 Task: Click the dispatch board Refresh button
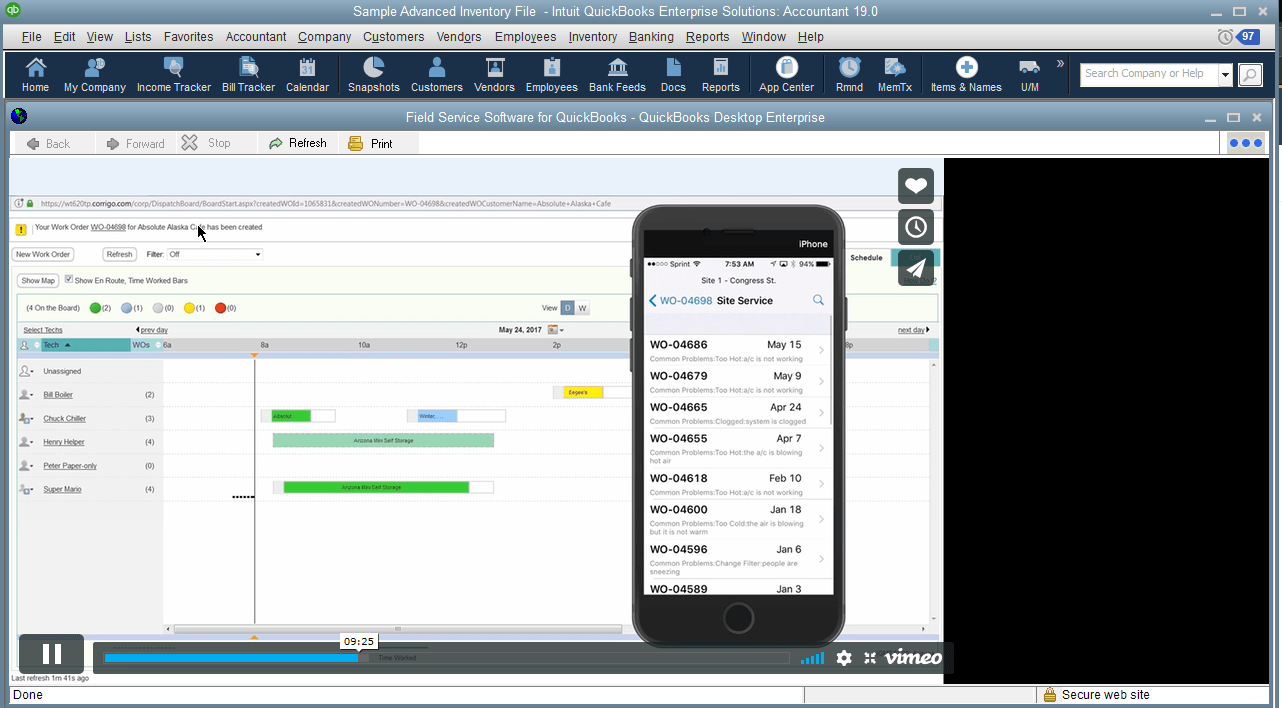120,254
